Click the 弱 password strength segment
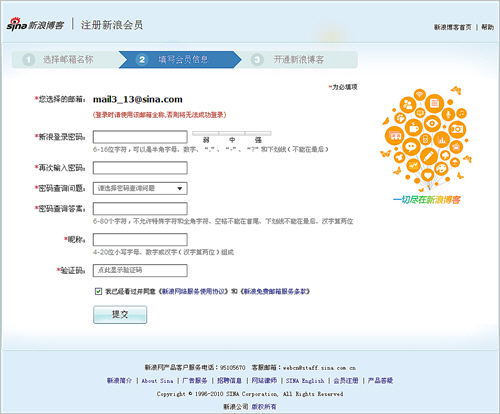This screenshot has width=500, height=414. [206, 137]
